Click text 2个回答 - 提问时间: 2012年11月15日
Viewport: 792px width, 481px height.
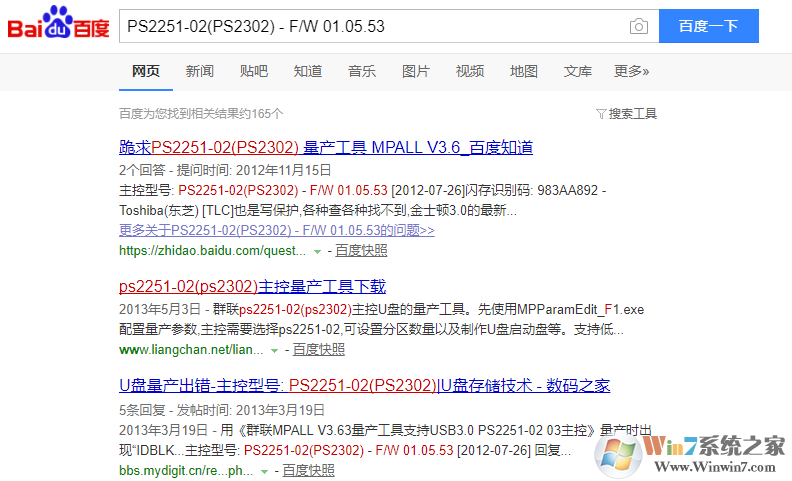point(225,170)
